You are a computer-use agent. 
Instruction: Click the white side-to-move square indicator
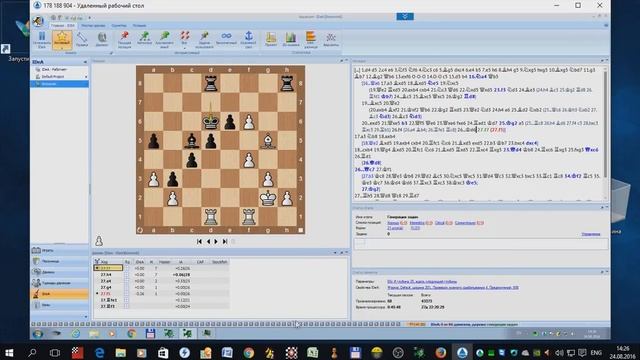tap(301, 230)
